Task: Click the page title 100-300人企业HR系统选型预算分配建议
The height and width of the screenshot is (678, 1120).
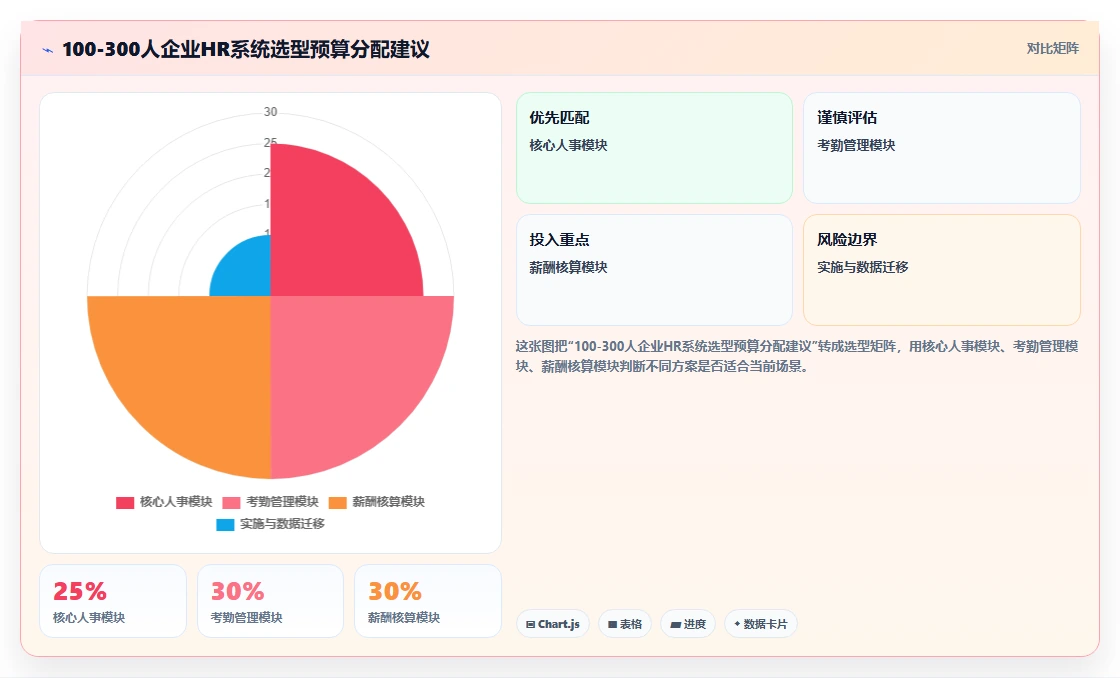Action: coord(246,49)
